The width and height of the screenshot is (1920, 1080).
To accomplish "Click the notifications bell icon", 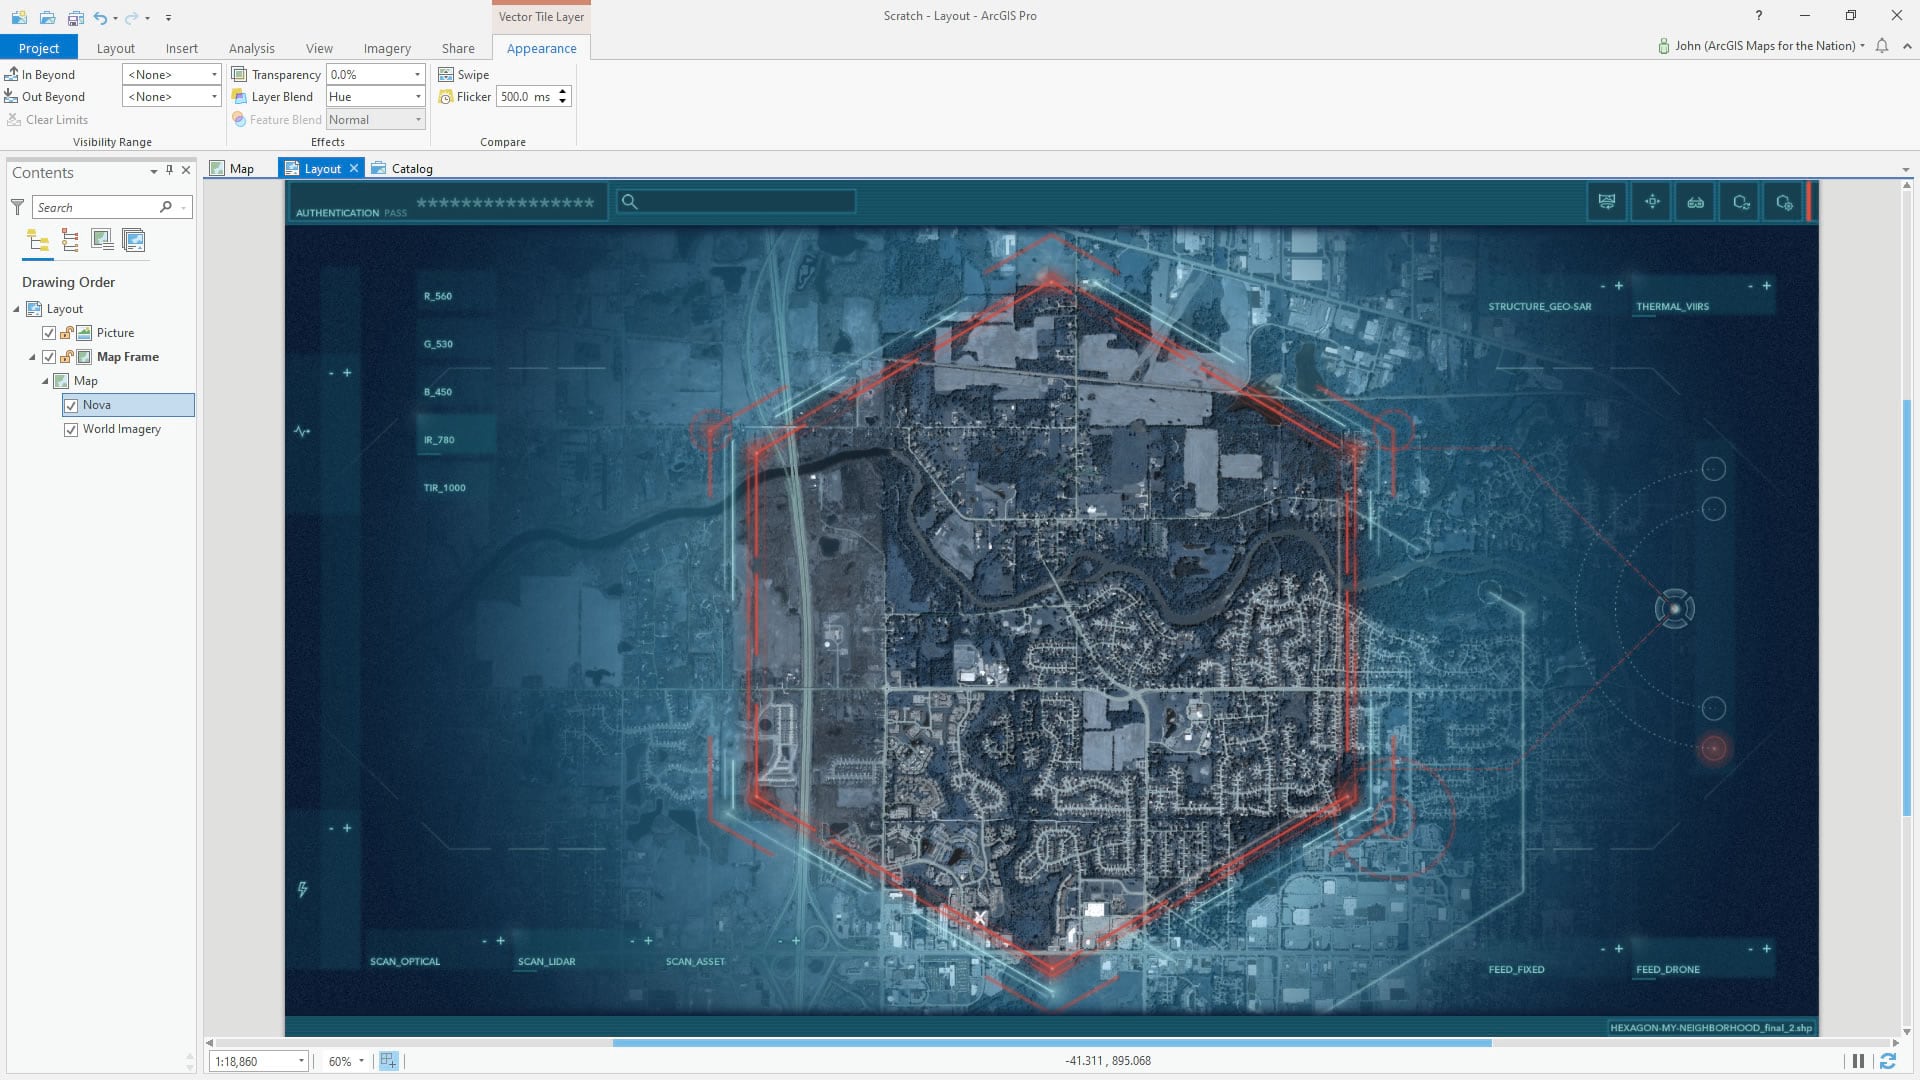I will click(1882, 46).
